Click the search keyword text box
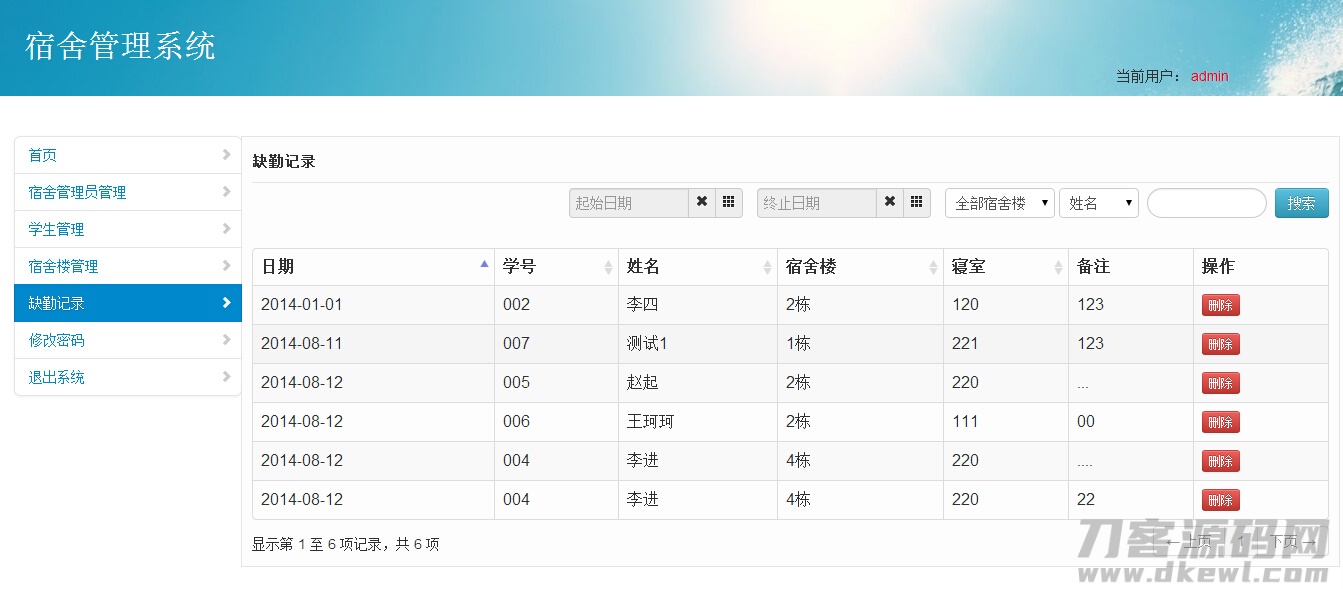This screenshot has width=1343, height=589. [x=1206, y=203]
